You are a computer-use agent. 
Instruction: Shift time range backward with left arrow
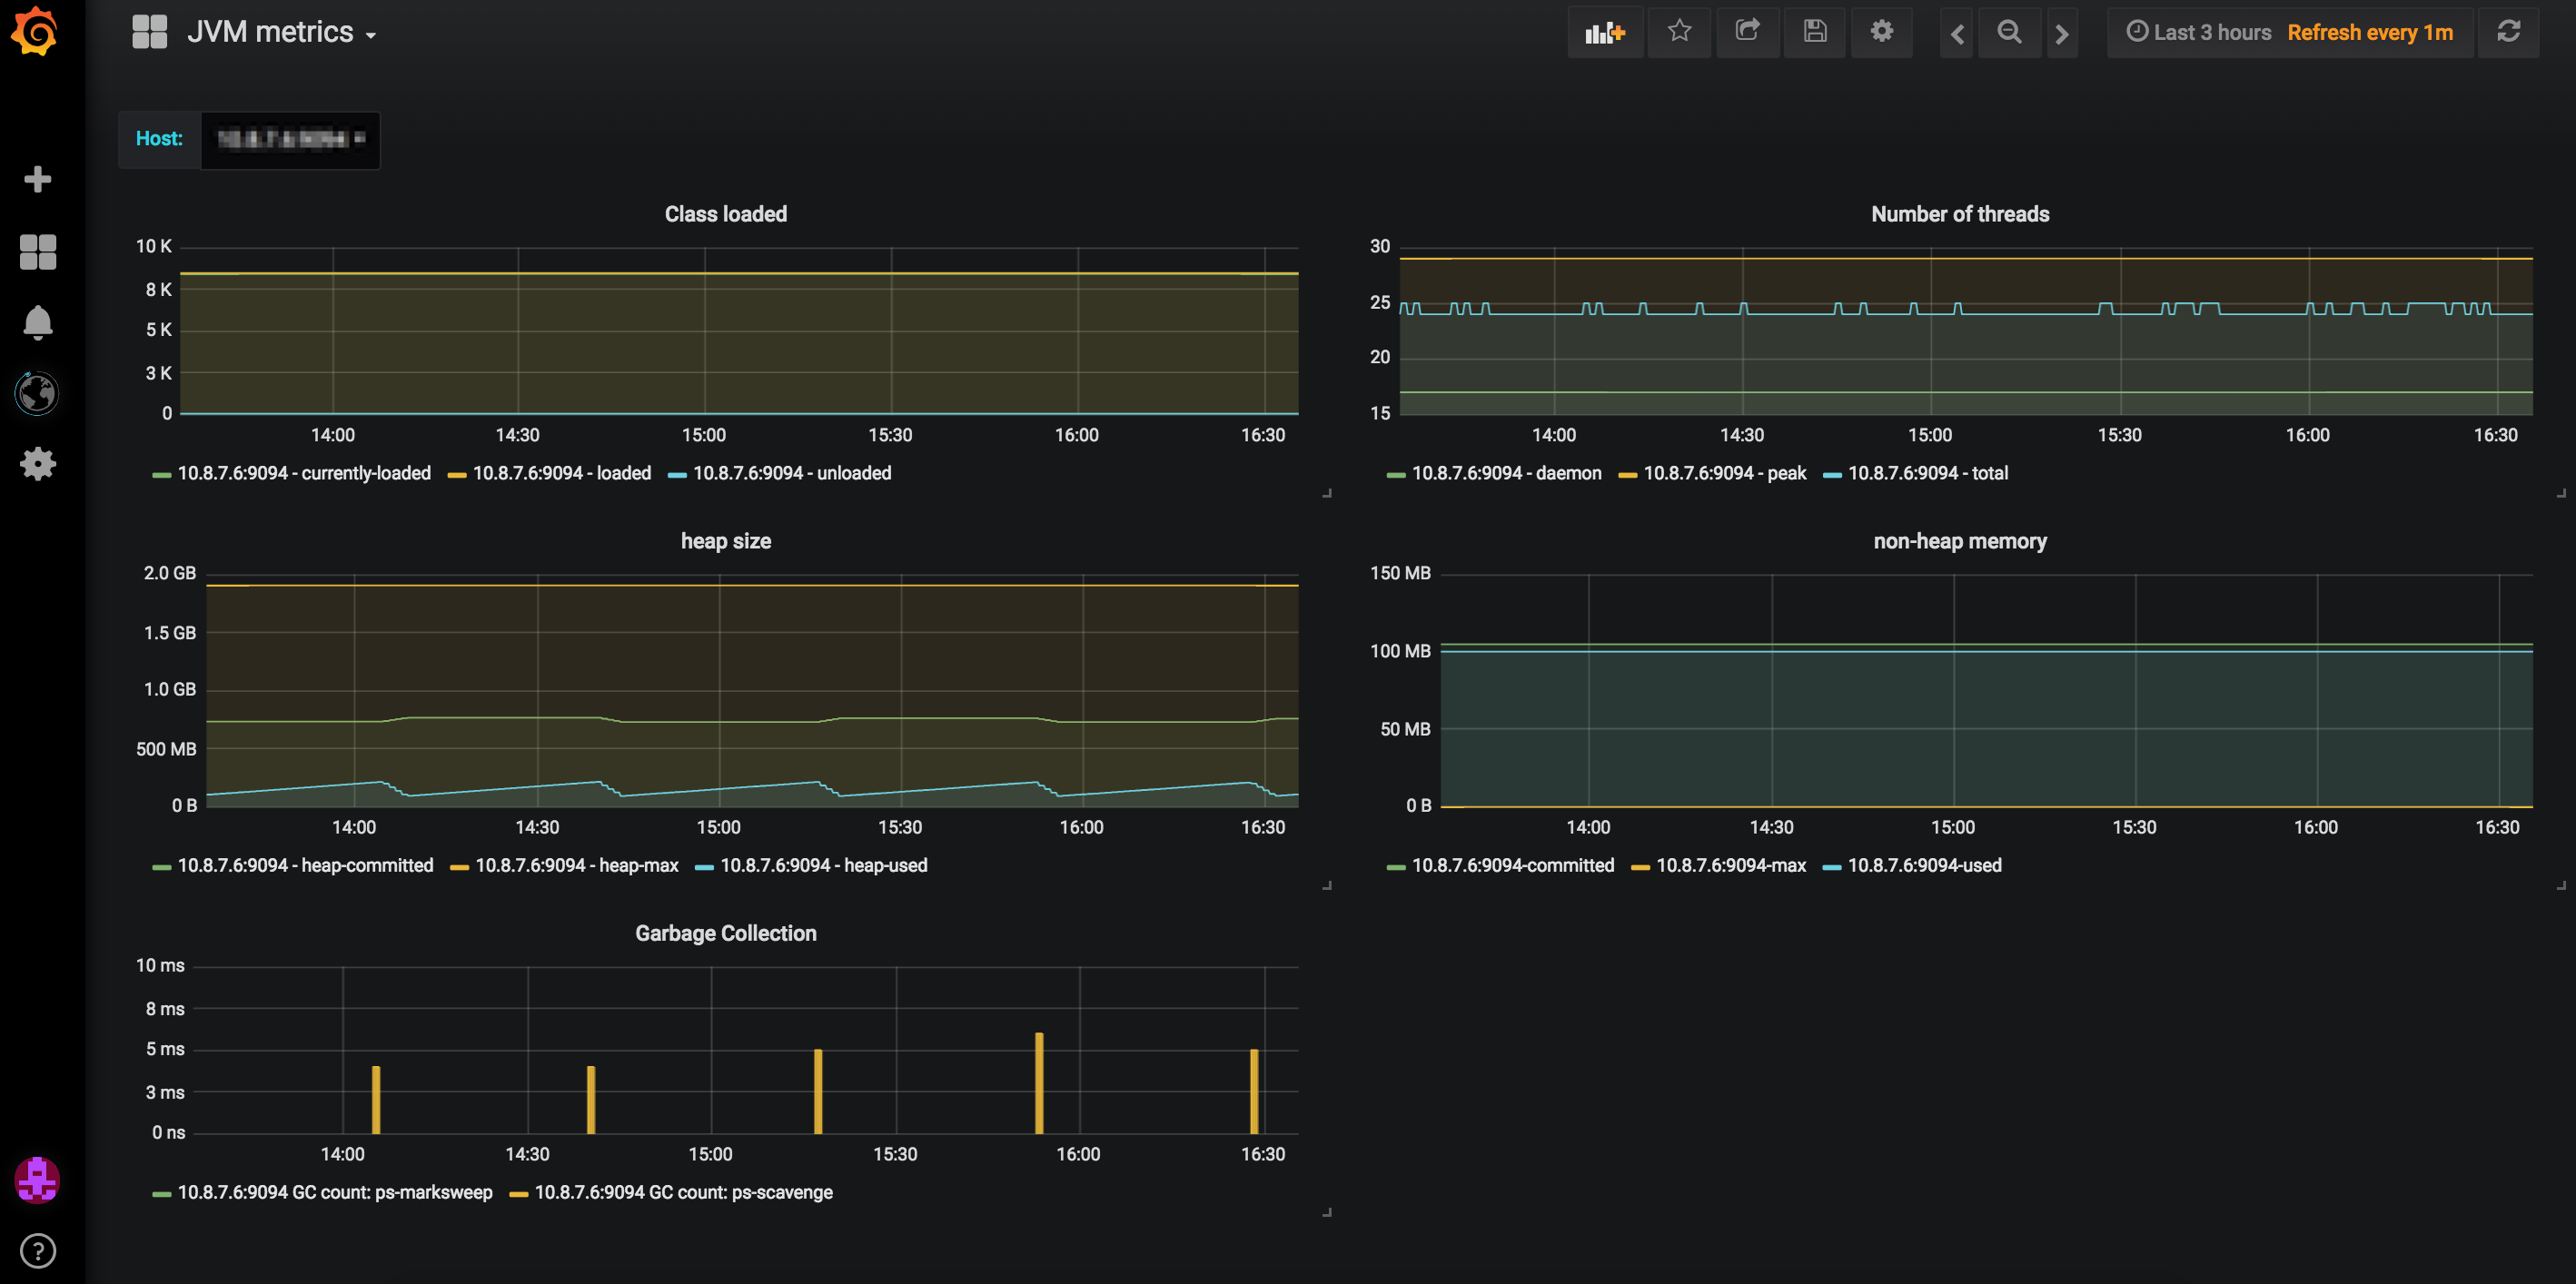[x=1957, y=34]
